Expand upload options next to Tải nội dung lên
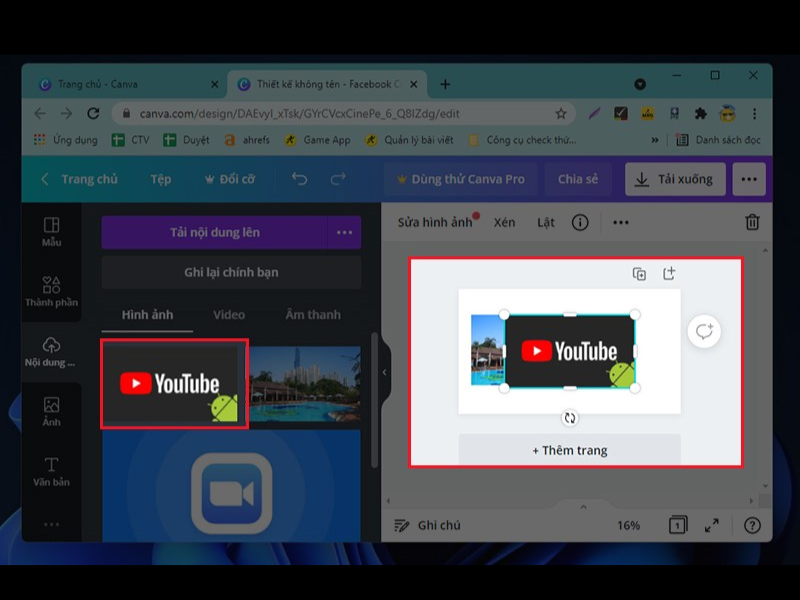 (344, 232)
